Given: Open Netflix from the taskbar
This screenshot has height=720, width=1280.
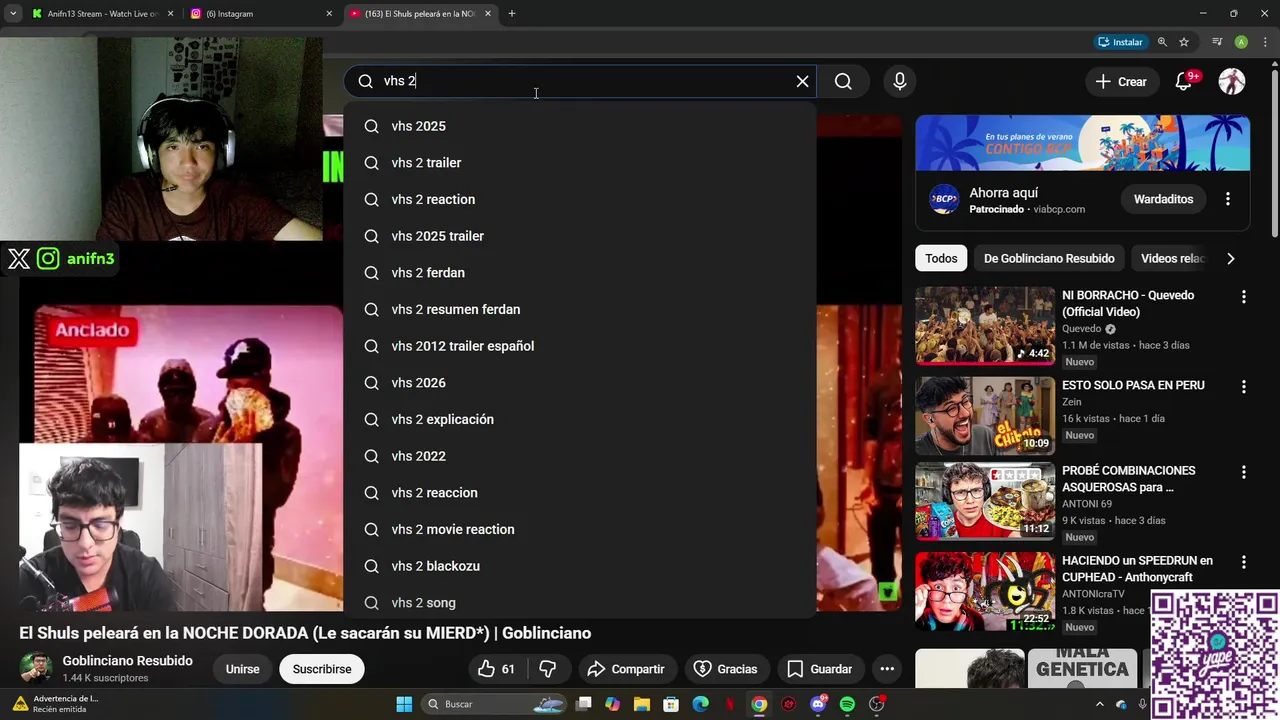Looking at the screenshot, I should coord(730,704).
